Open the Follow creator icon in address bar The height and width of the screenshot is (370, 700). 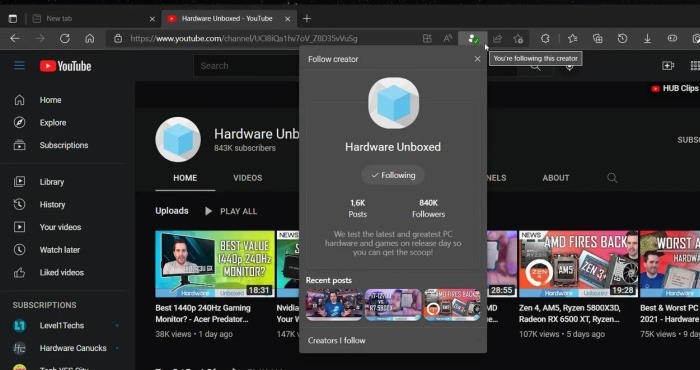click(473, 39)
